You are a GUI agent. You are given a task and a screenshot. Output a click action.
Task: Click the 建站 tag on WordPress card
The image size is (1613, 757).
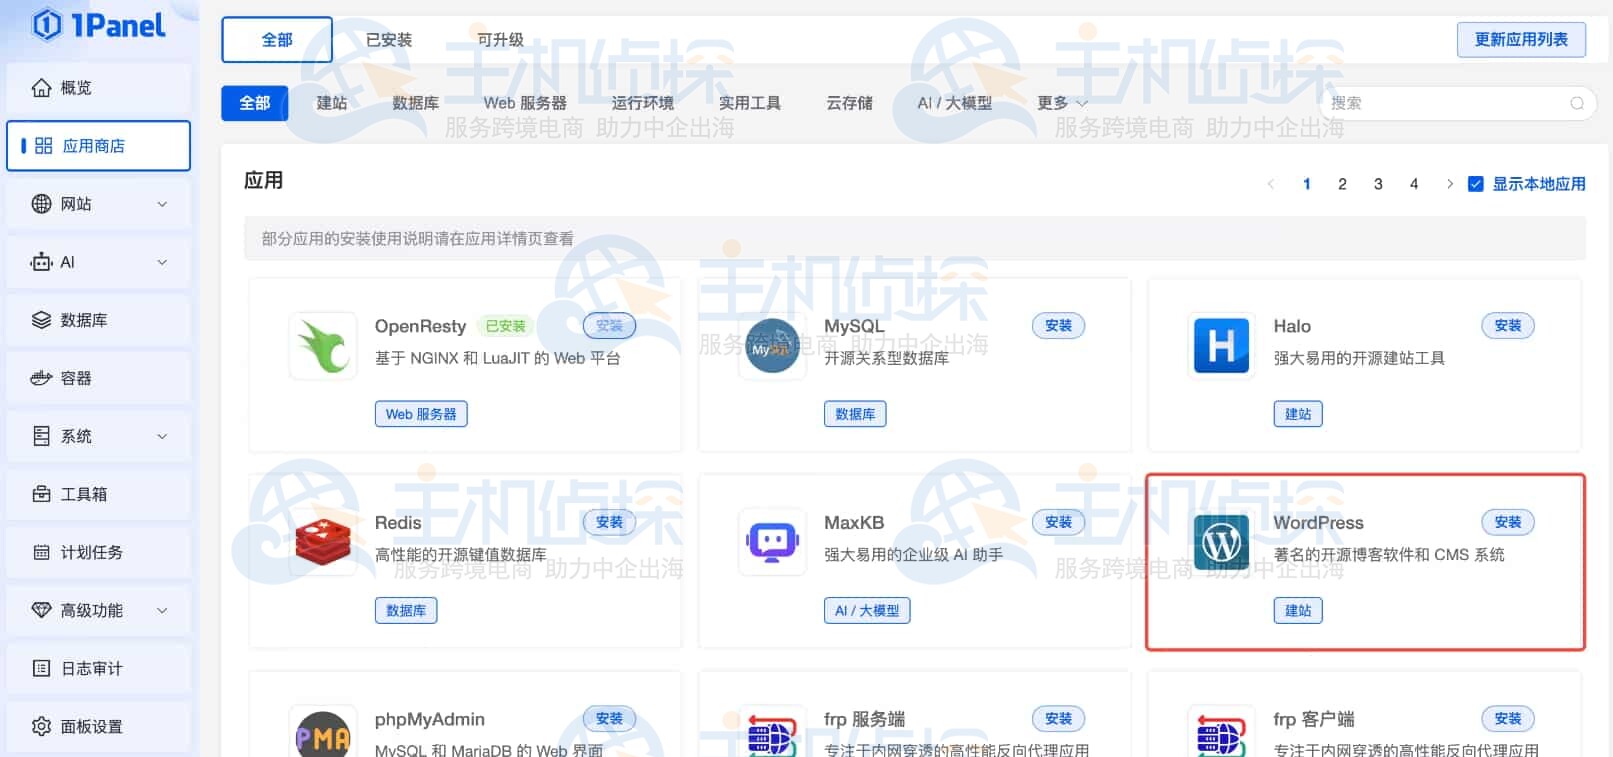click(x=1298, y=611)
